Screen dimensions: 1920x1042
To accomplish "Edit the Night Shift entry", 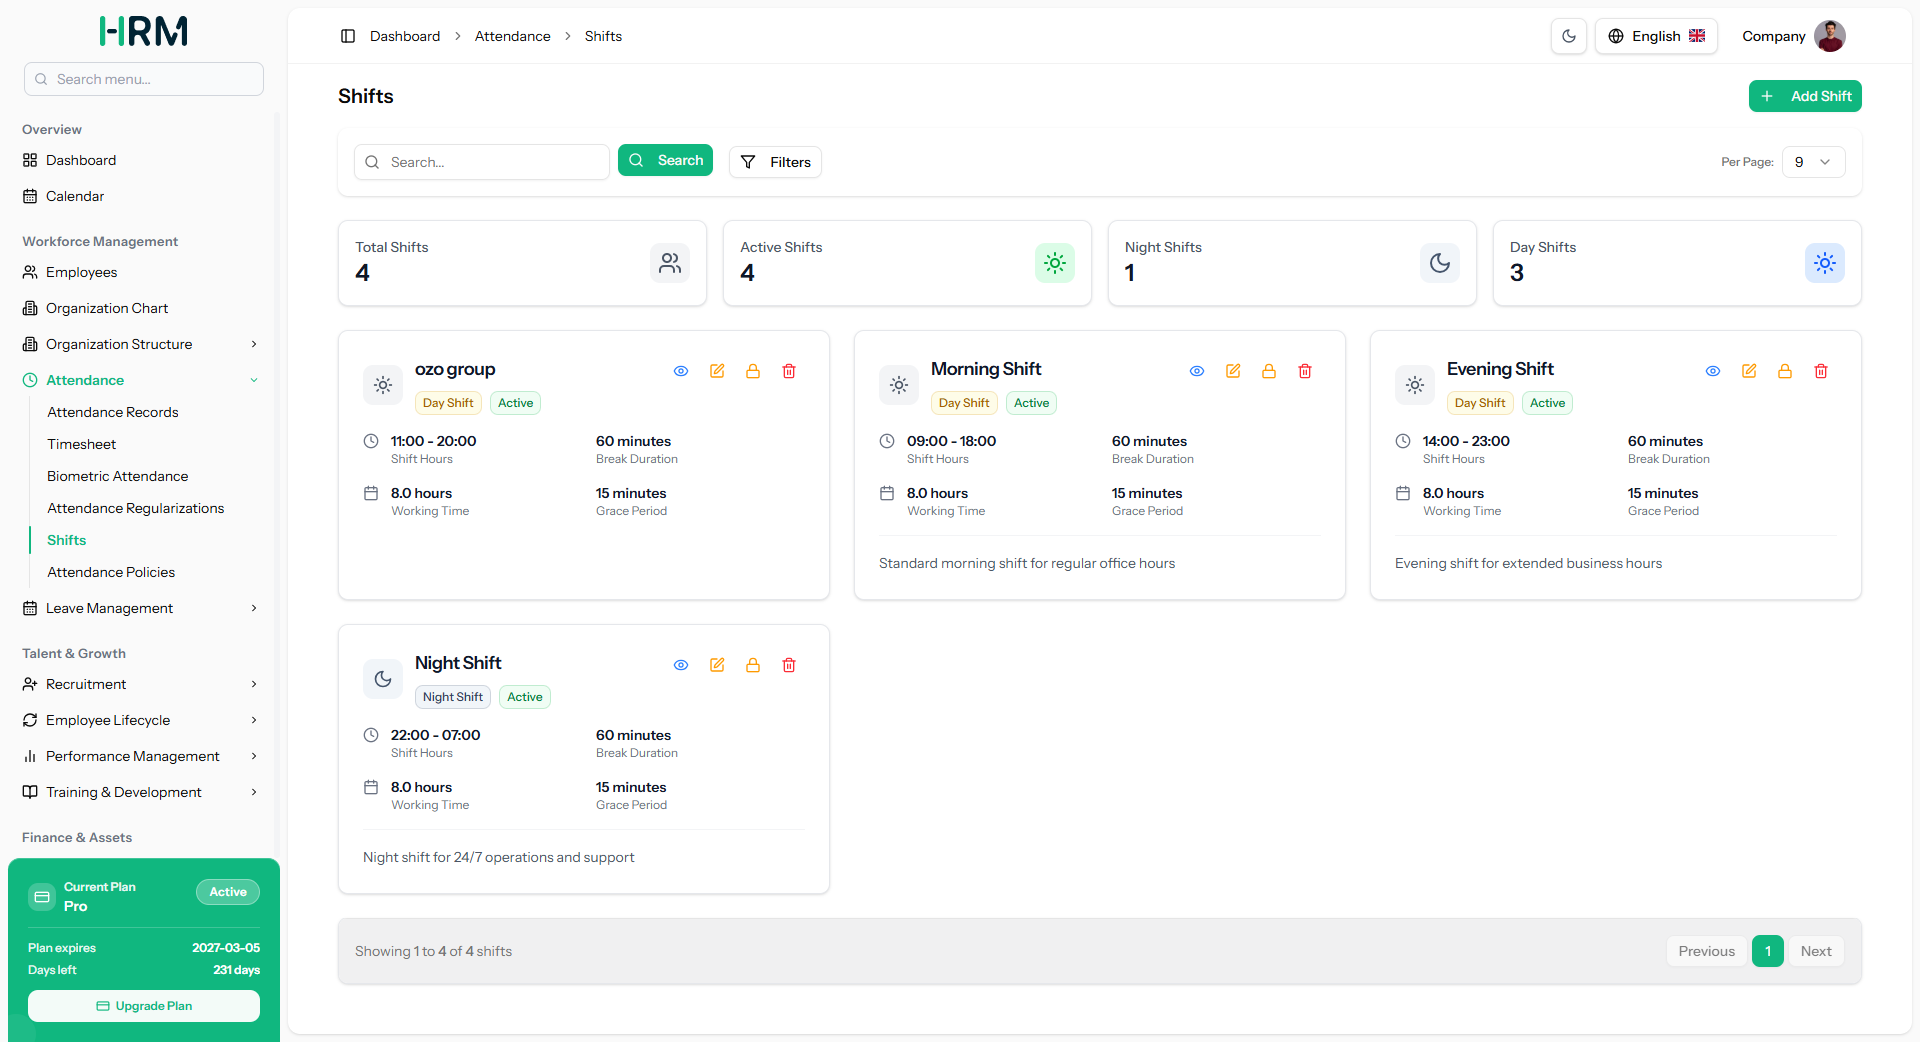I will click(x=717, y=665).
